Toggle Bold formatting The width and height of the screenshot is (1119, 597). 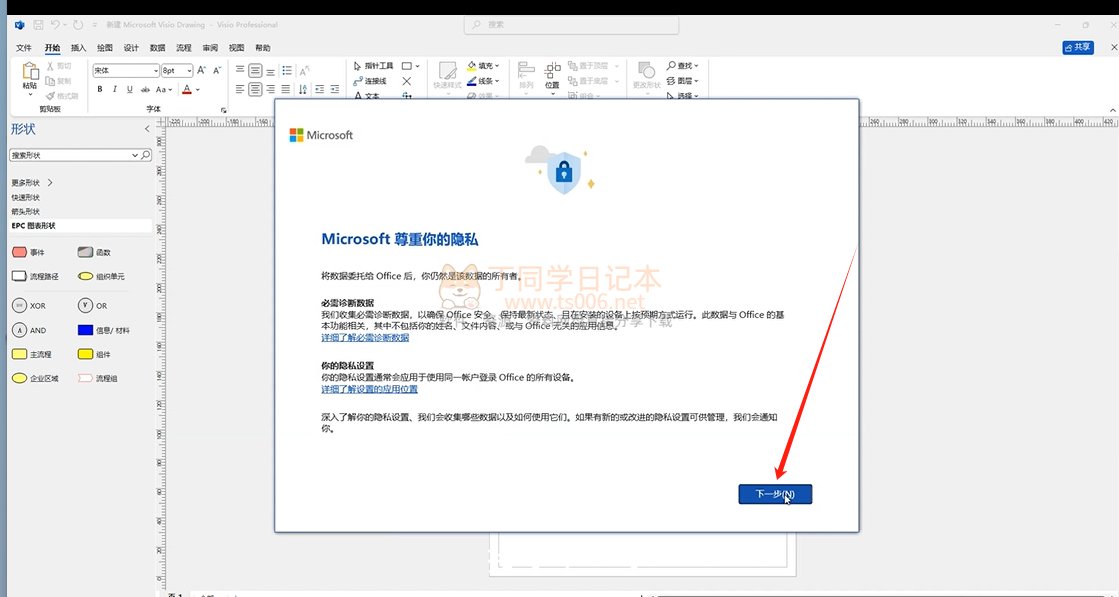point(100,89)
